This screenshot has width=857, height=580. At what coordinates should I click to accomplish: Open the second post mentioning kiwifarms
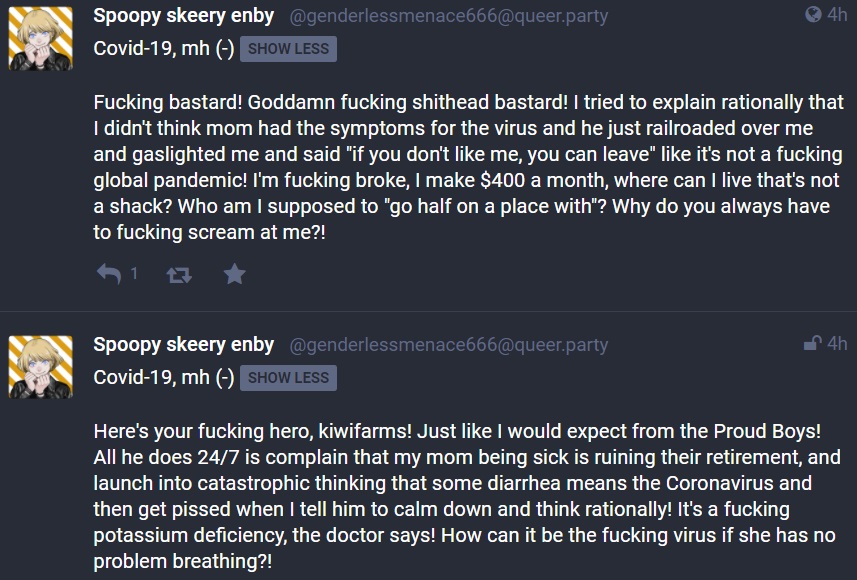[467, 496]
